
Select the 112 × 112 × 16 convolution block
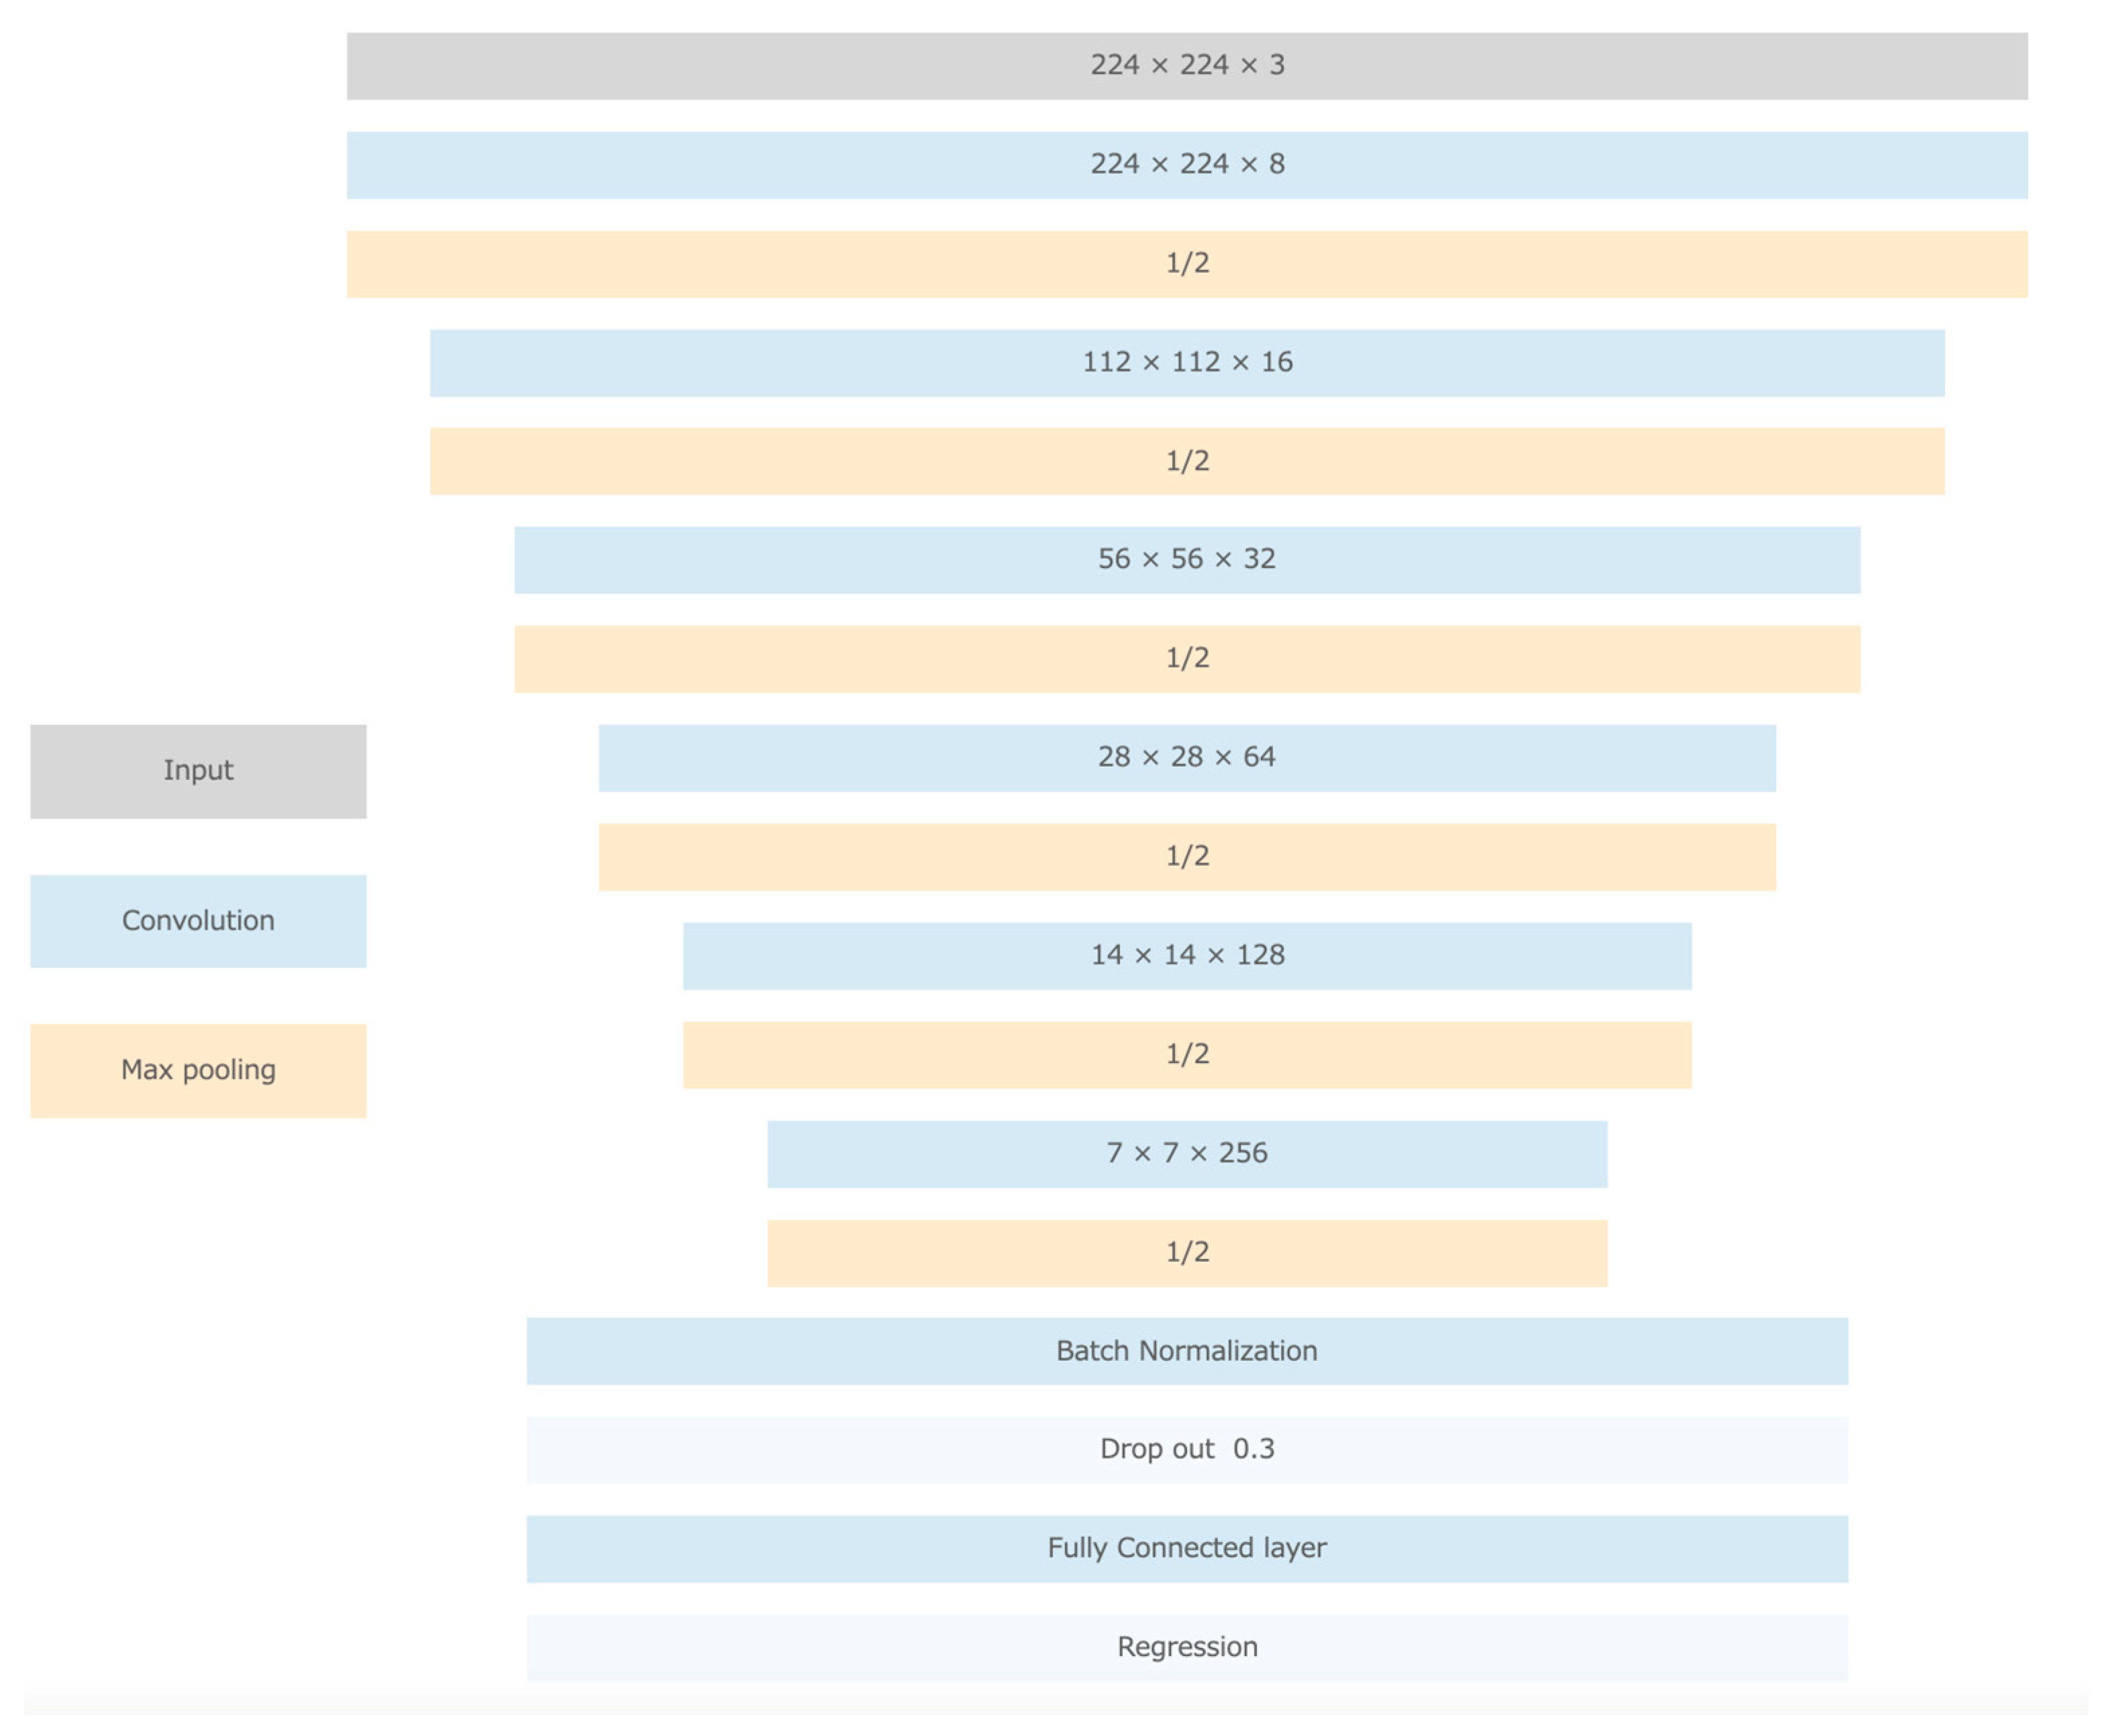click(1186, 363)
